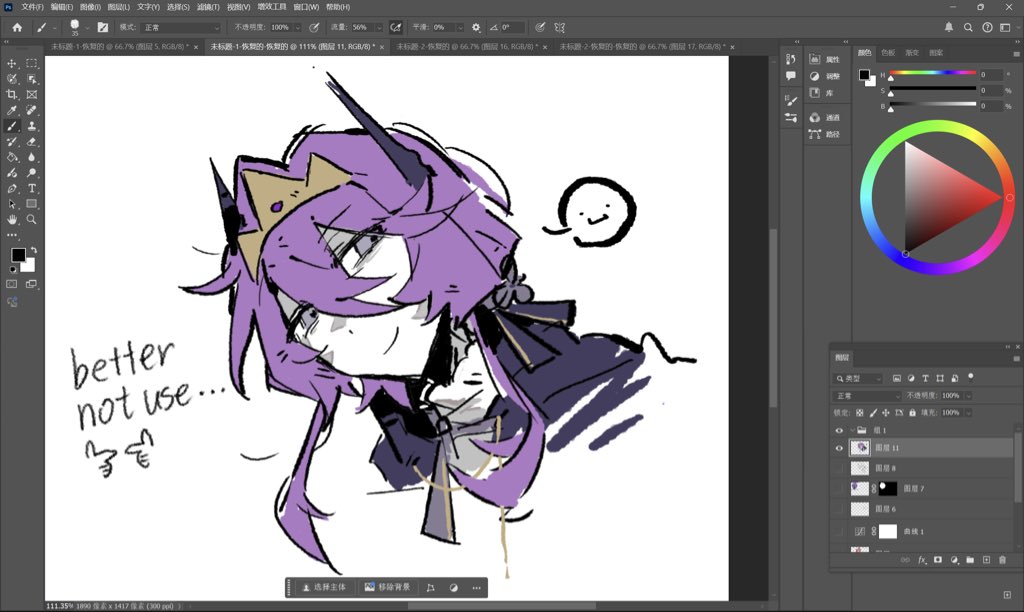Image resolution: width=1024 pixels, height=612 pixels.
Task: Show the 曲线 1 layer visibility box
Action: [x=839, y=532]
